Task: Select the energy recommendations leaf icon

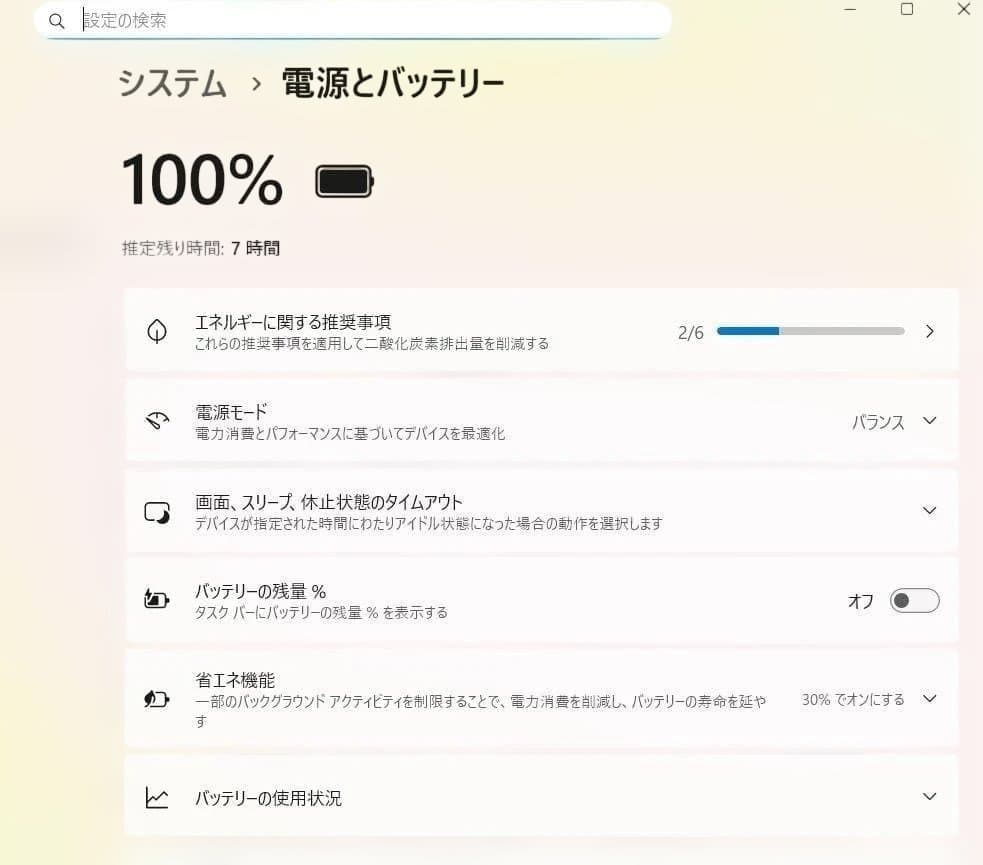Action: coord(157,331)
